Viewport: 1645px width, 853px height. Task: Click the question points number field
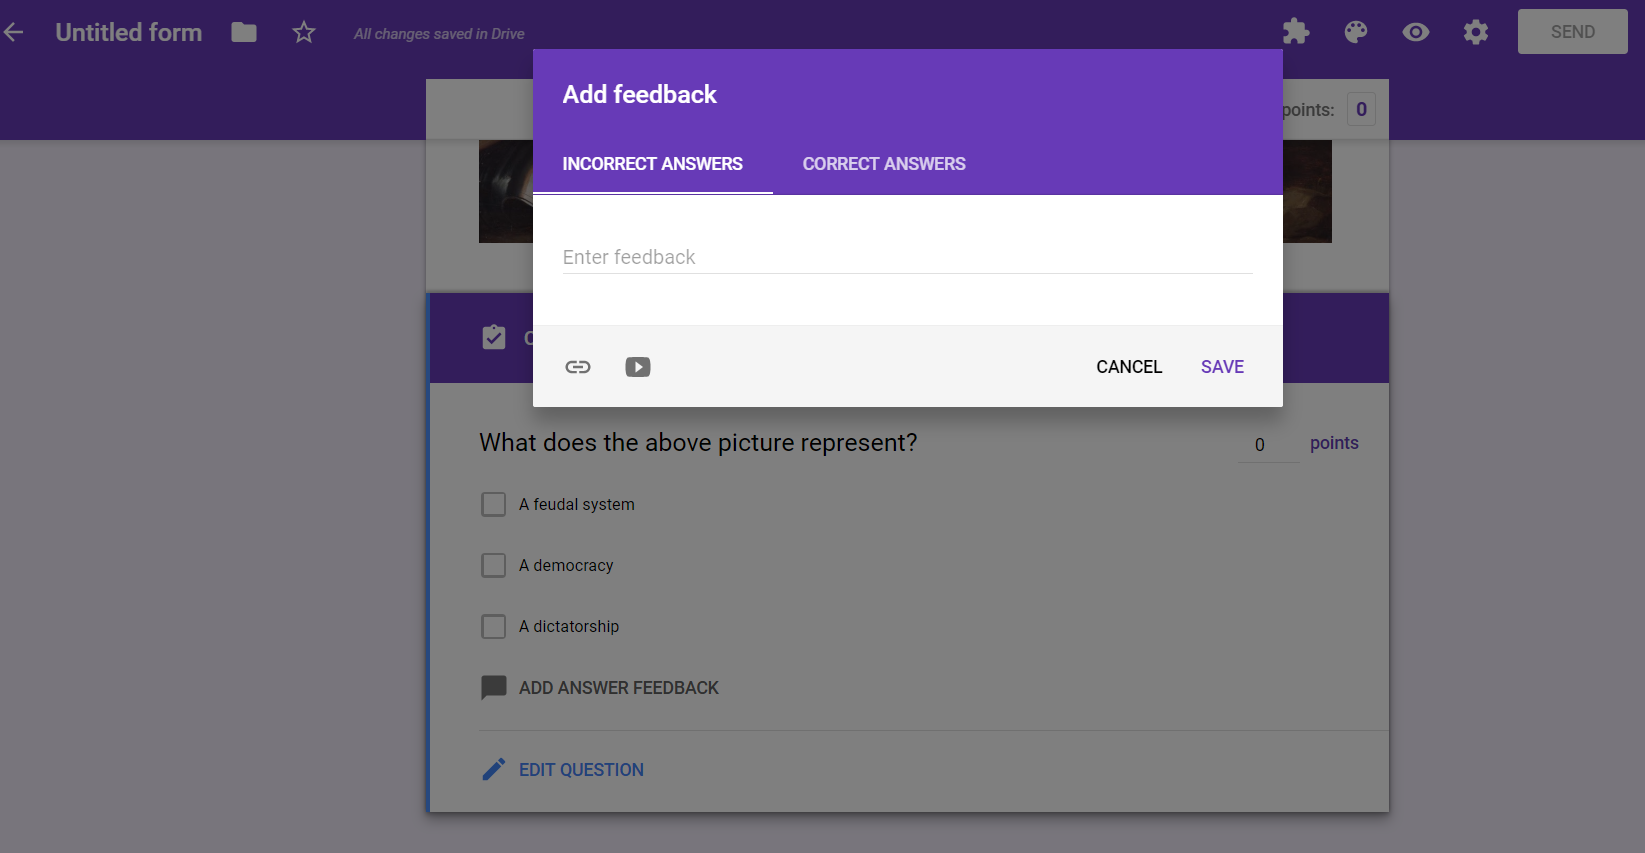click(1268, 444)
